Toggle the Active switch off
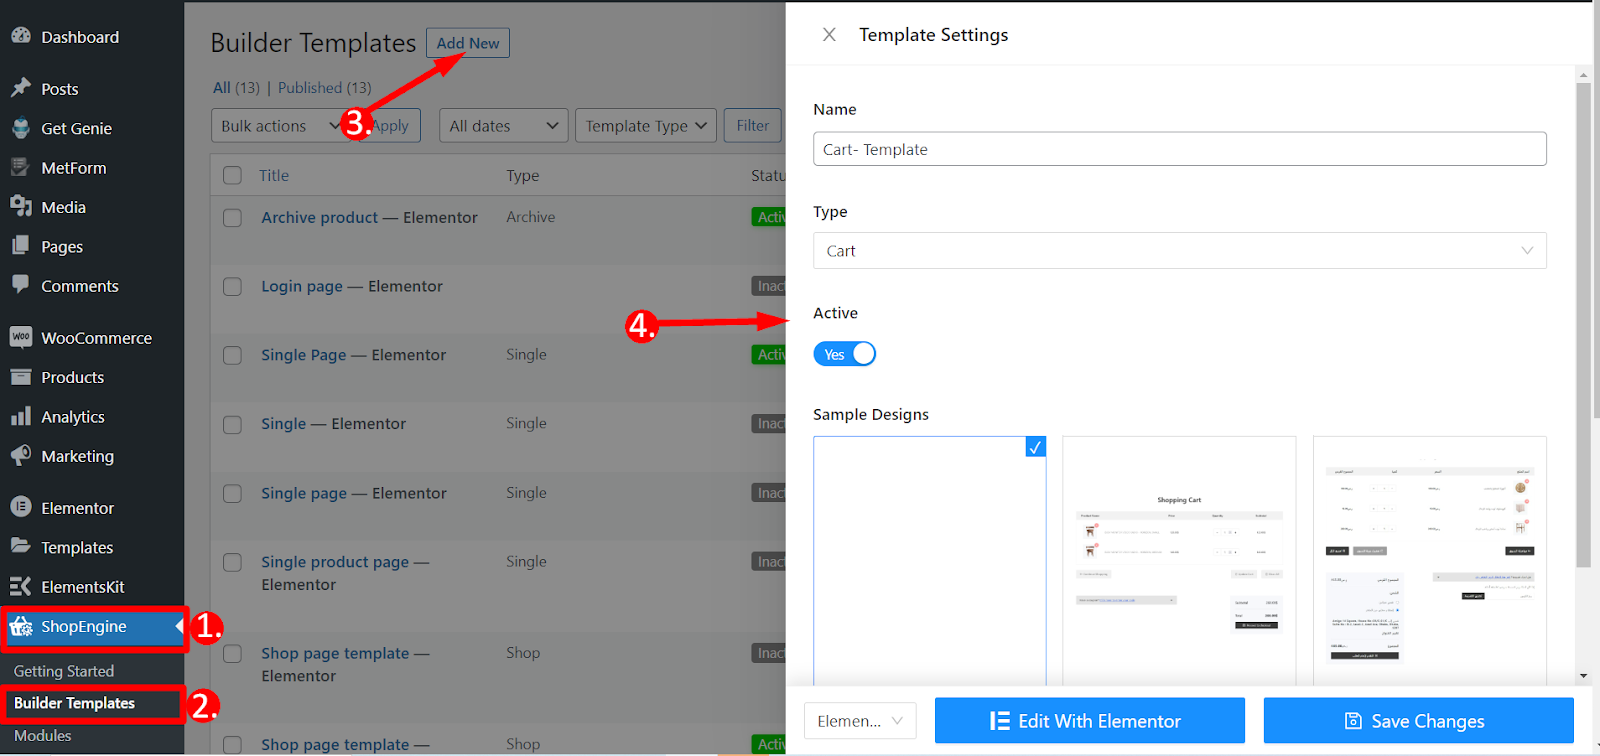Screen dimensions: 1600x756 (x=845, y=354)
